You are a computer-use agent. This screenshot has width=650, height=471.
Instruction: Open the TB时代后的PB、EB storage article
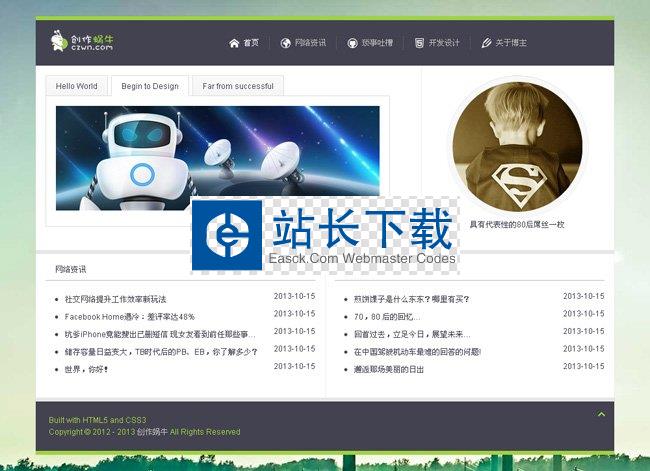(x=161, y=352)
